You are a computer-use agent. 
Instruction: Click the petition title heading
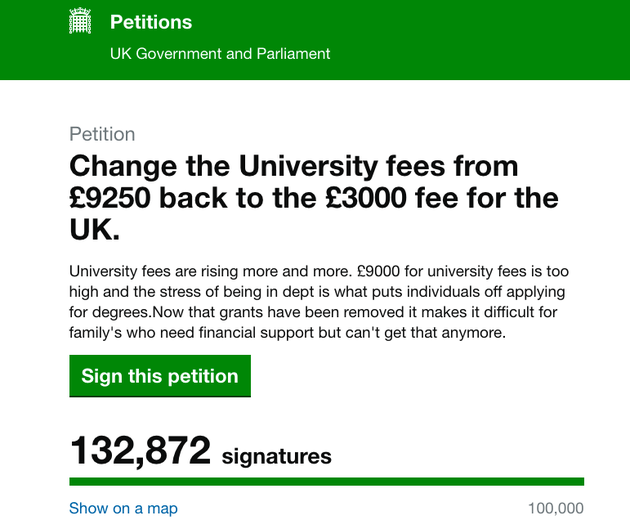coord(314,198)
